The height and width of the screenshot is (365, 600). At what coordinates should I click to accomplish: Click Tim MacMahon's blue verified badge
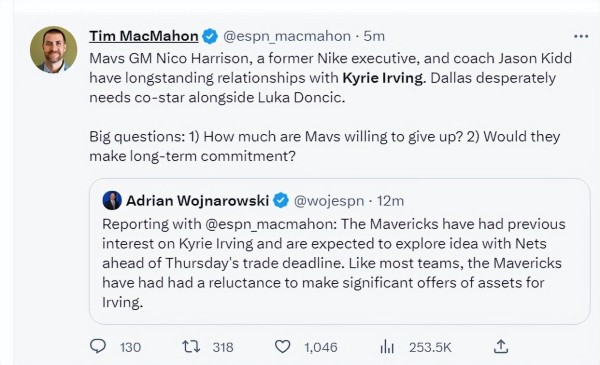210,36
